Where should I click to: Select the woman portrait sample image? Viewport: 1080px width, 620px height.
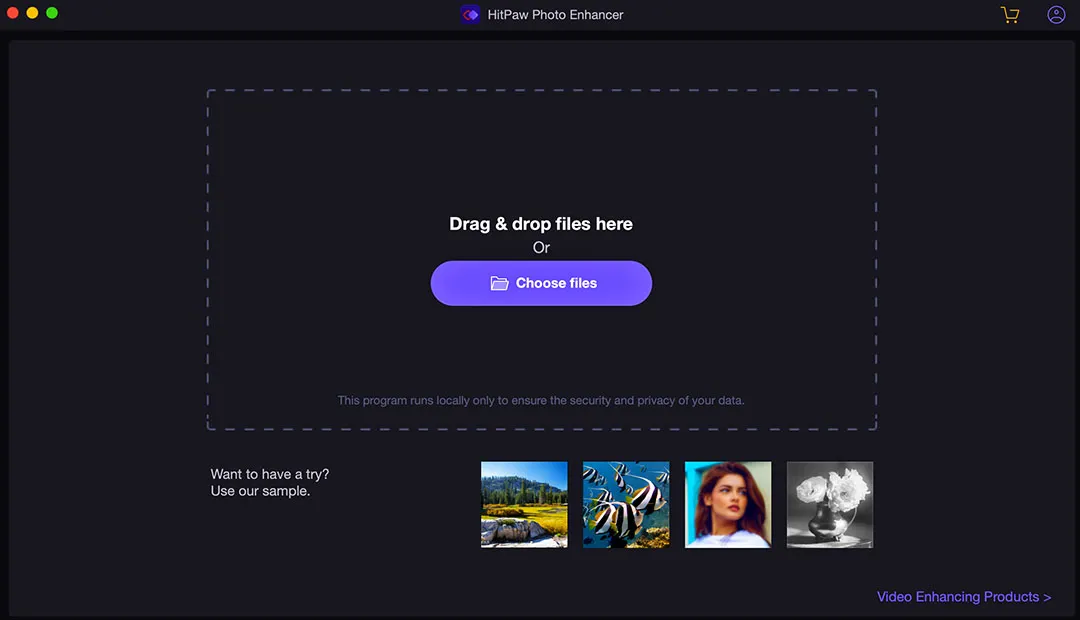[x=728, y=505]
